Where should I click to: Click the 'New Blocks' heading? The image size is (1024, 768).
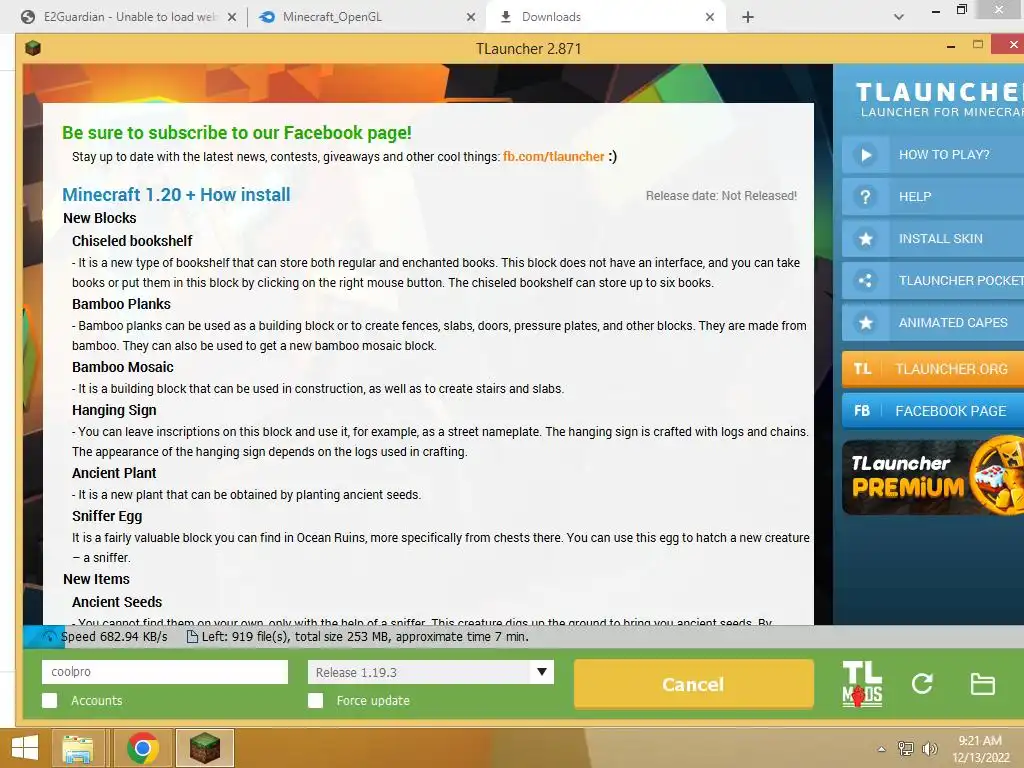click(x=99, y=218)
